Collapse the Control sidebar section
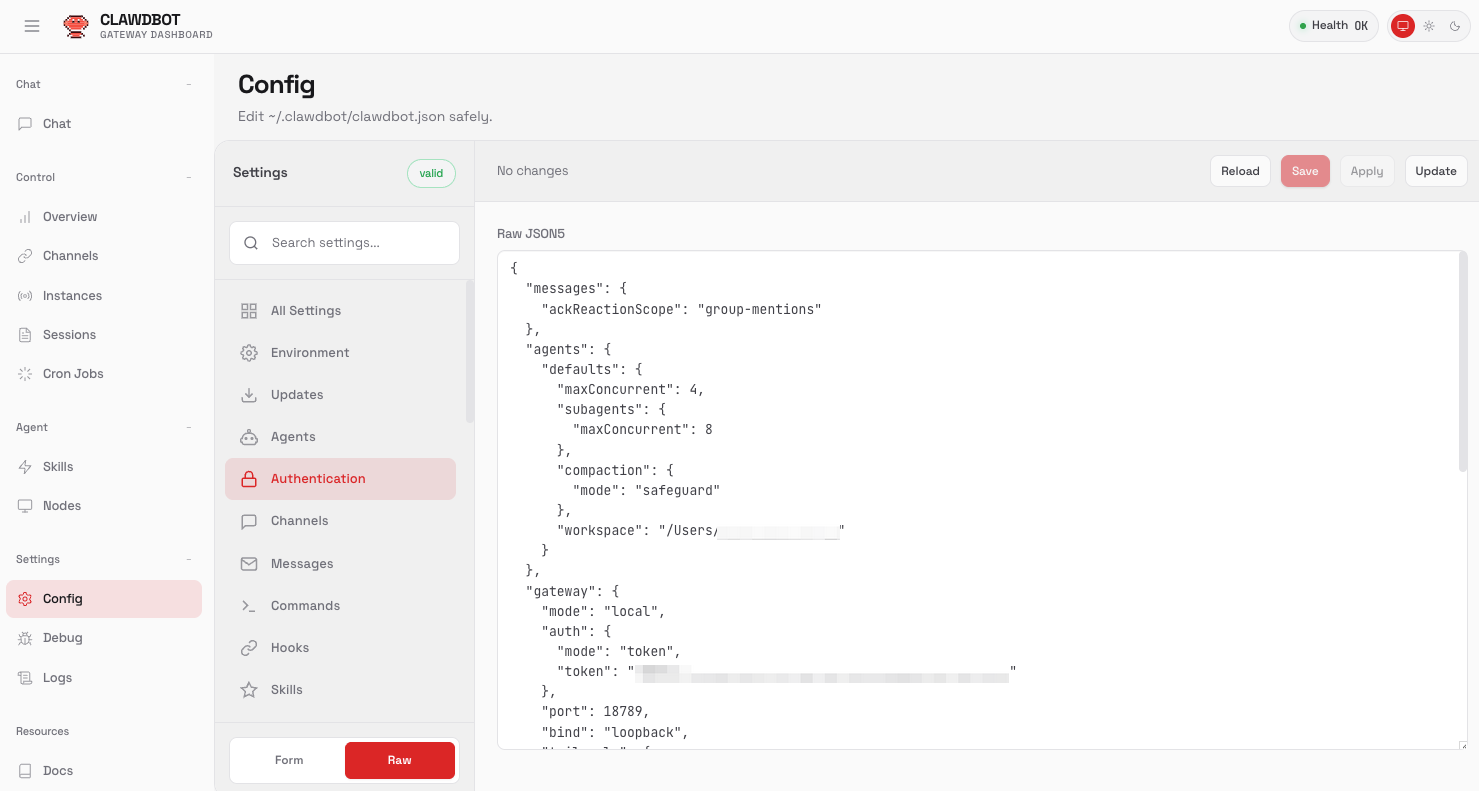Screen dimensions: 1479x791 click(188, 178)
